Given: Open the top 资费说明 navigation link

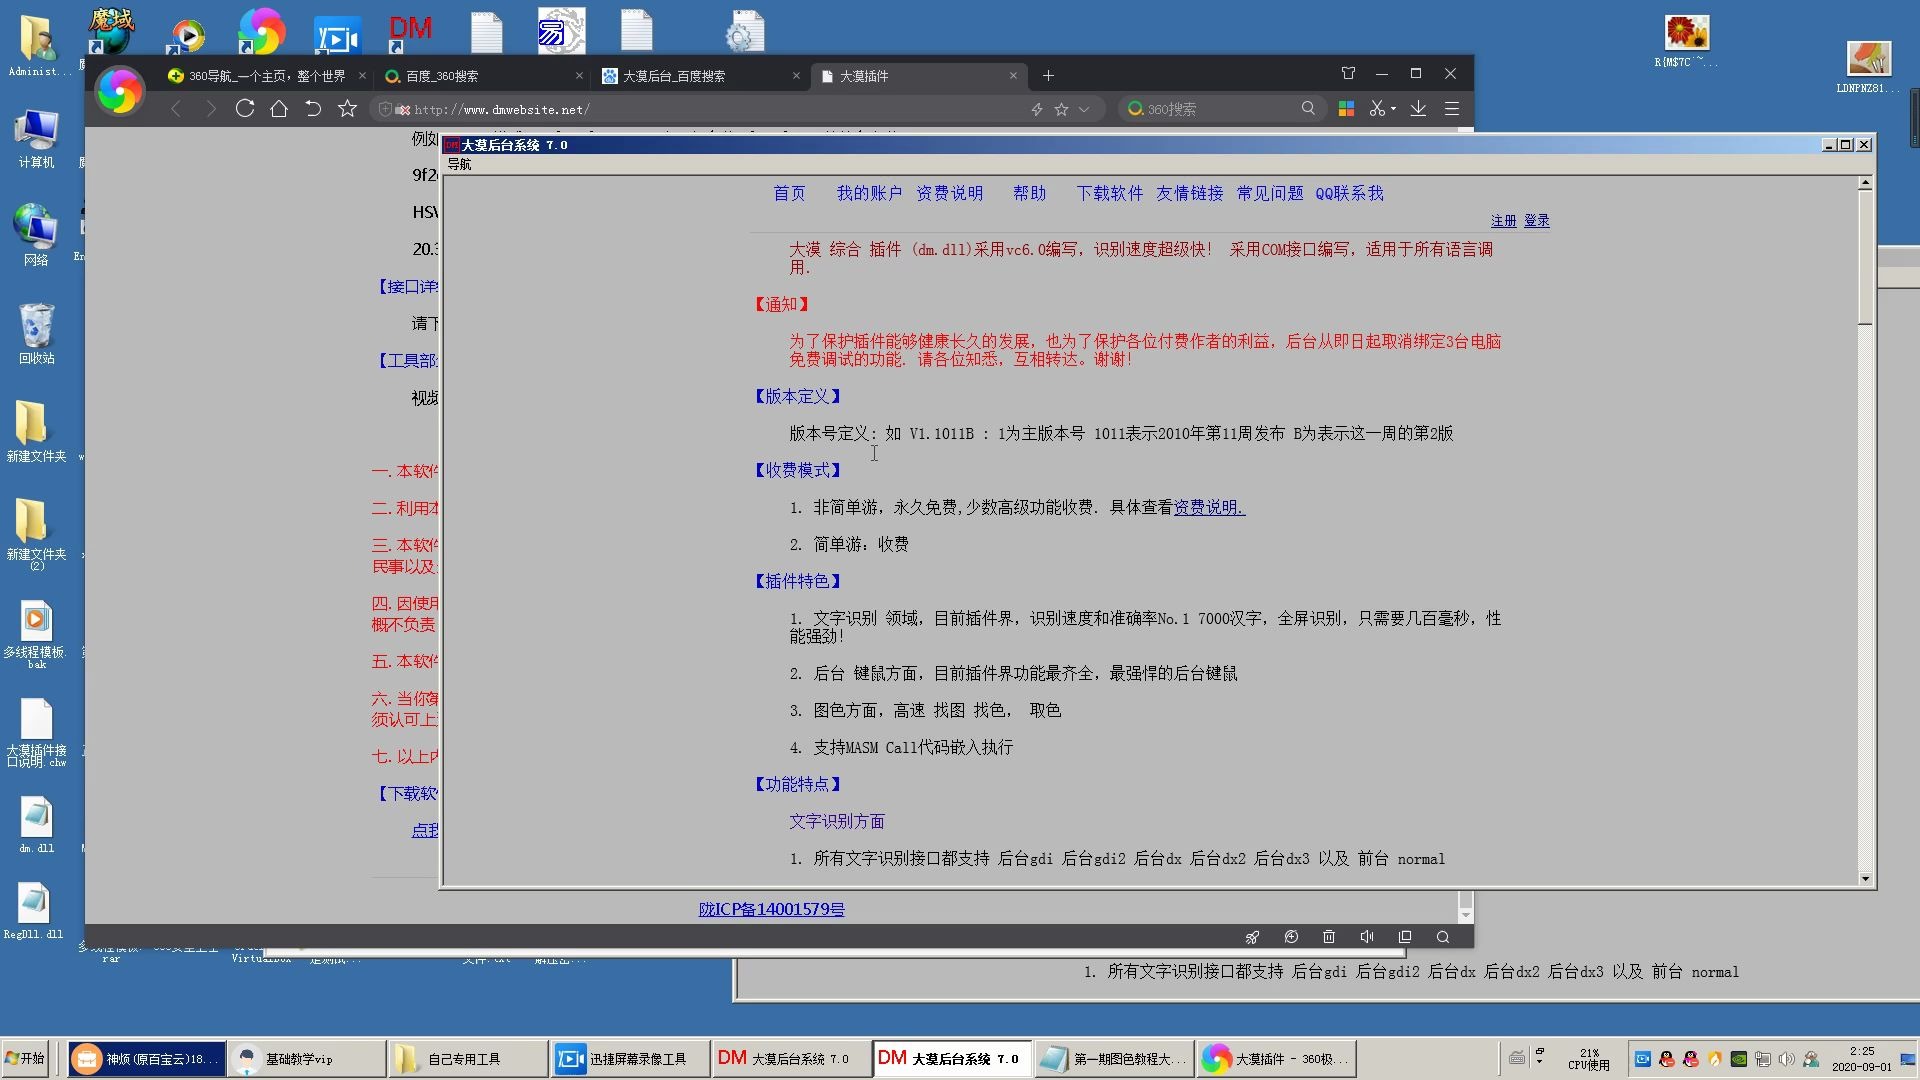Looking at the screenshot, I should click(949, 194).
